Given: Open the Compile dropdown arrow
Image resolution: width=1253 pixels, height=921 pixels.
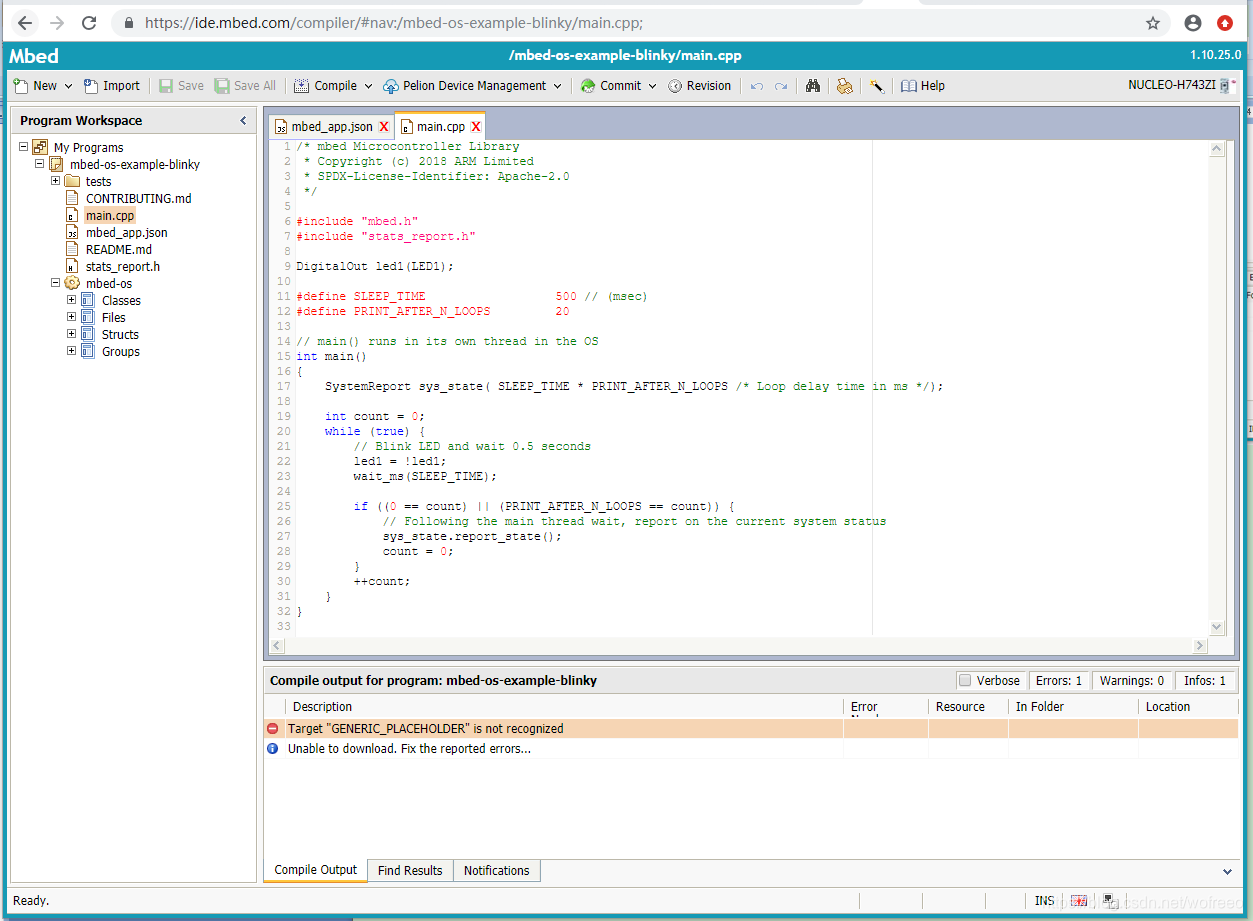Looking at the screenshot, I should click(368, 85).
